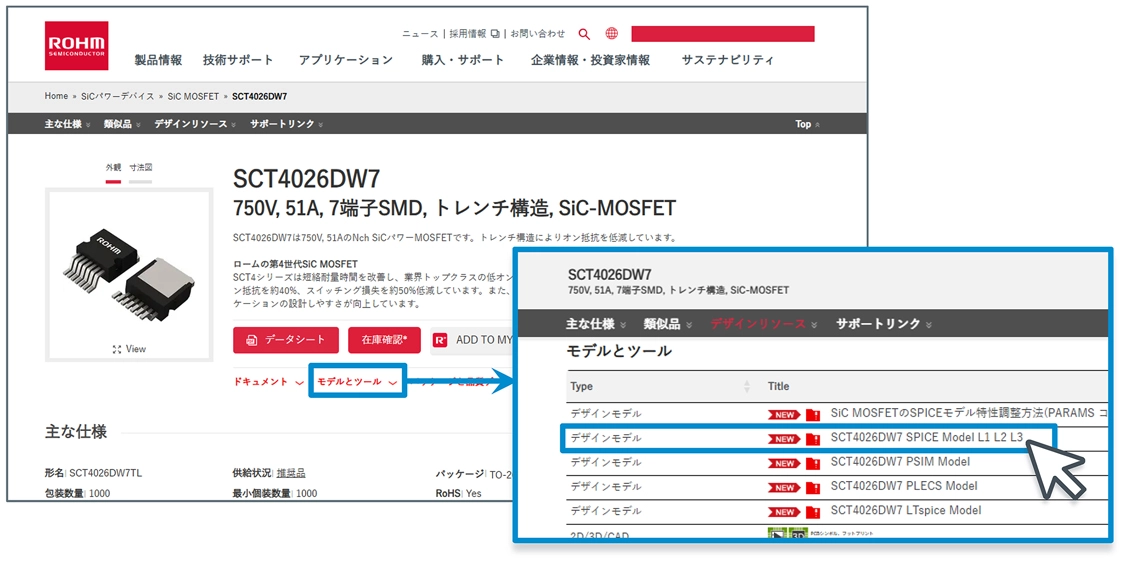1125x563 pixels.
Task: Click the データシート button
Action: tap(286, 340)
